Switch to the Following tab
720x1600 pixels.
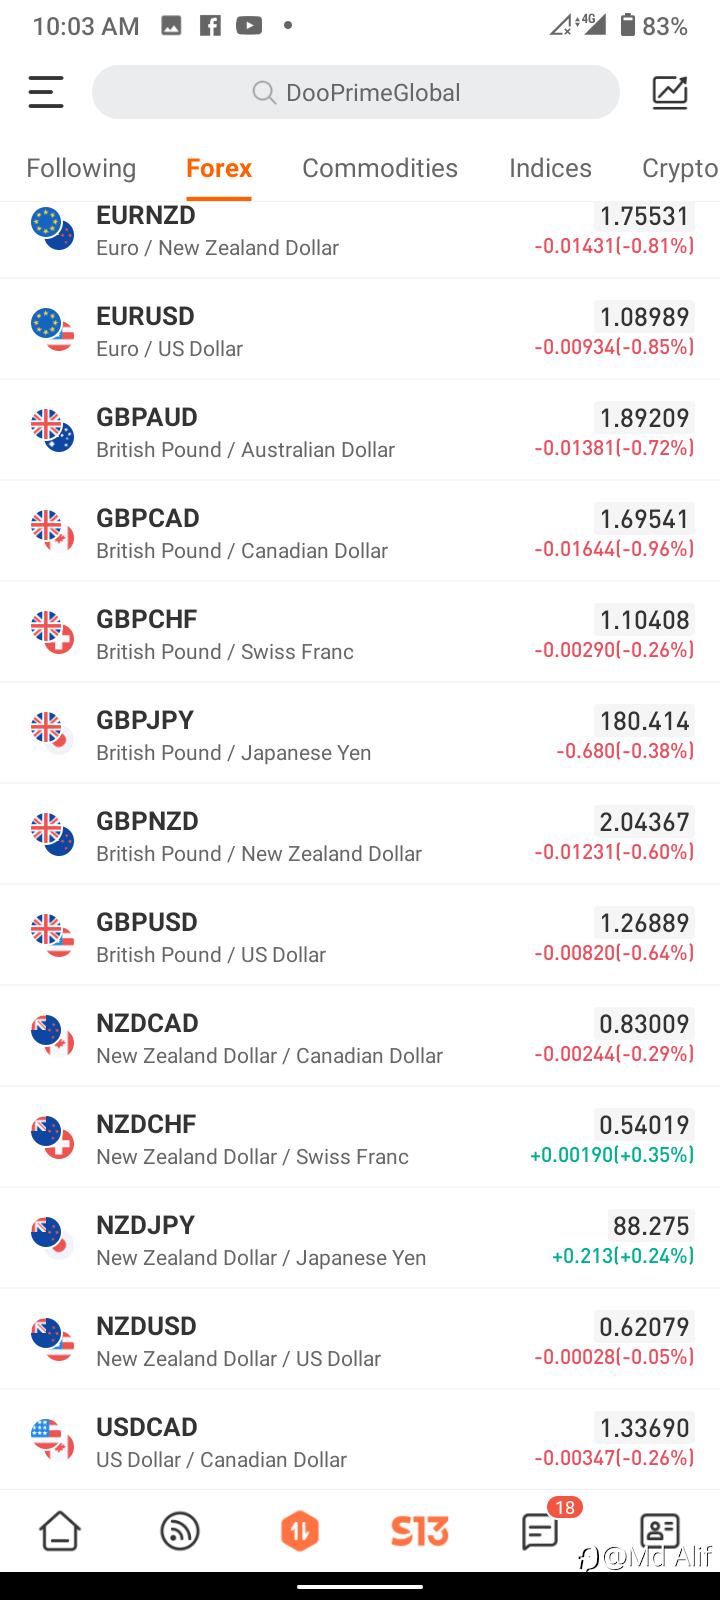point(81,168)
